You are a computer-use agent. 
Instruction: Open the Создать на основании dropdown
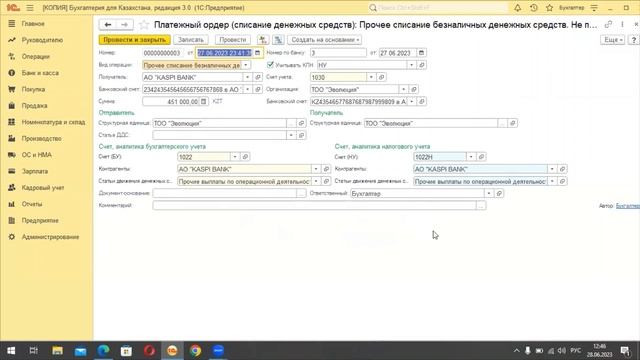[325, 40]
